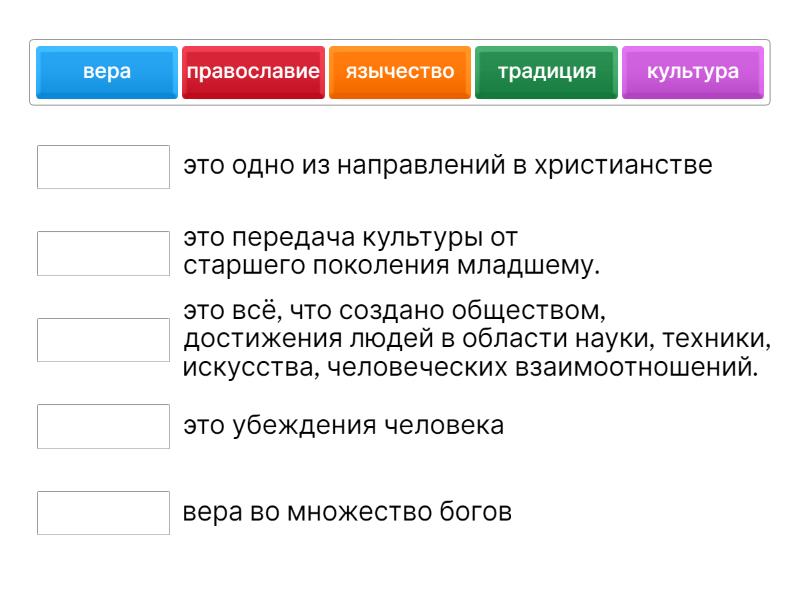Screen dimensions: 800x600
Task: Click the line «достижения людей в области науки, техники»
Action: (x=477, y=339)
